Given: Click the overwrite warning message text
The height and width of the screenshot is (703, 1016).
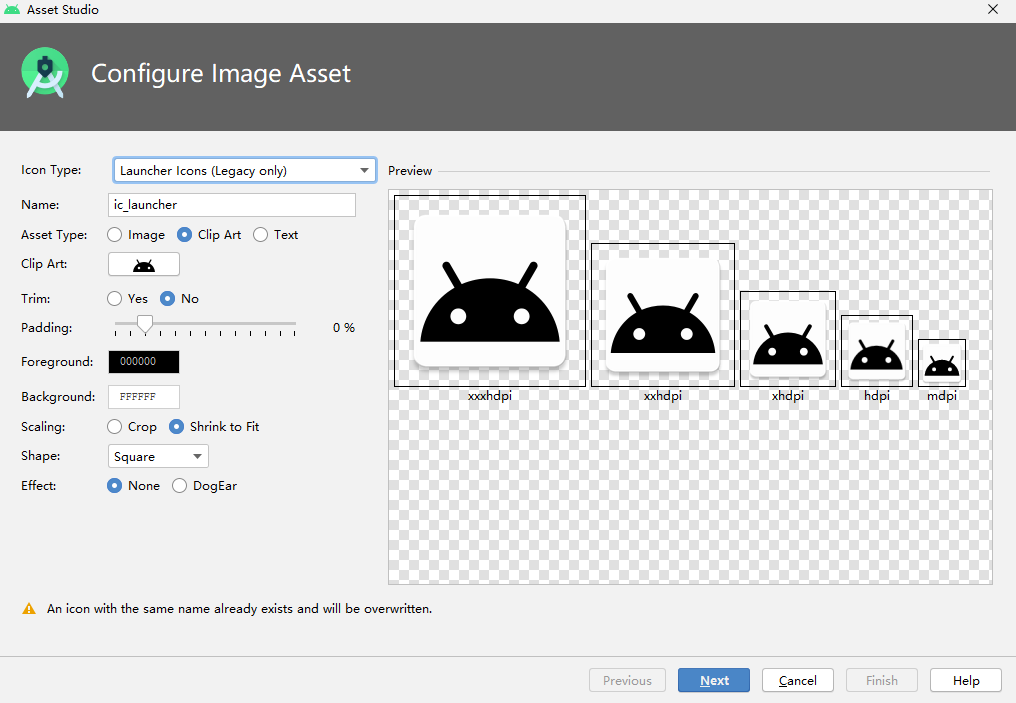Looking at the screenshot, I should coord(239,608).
